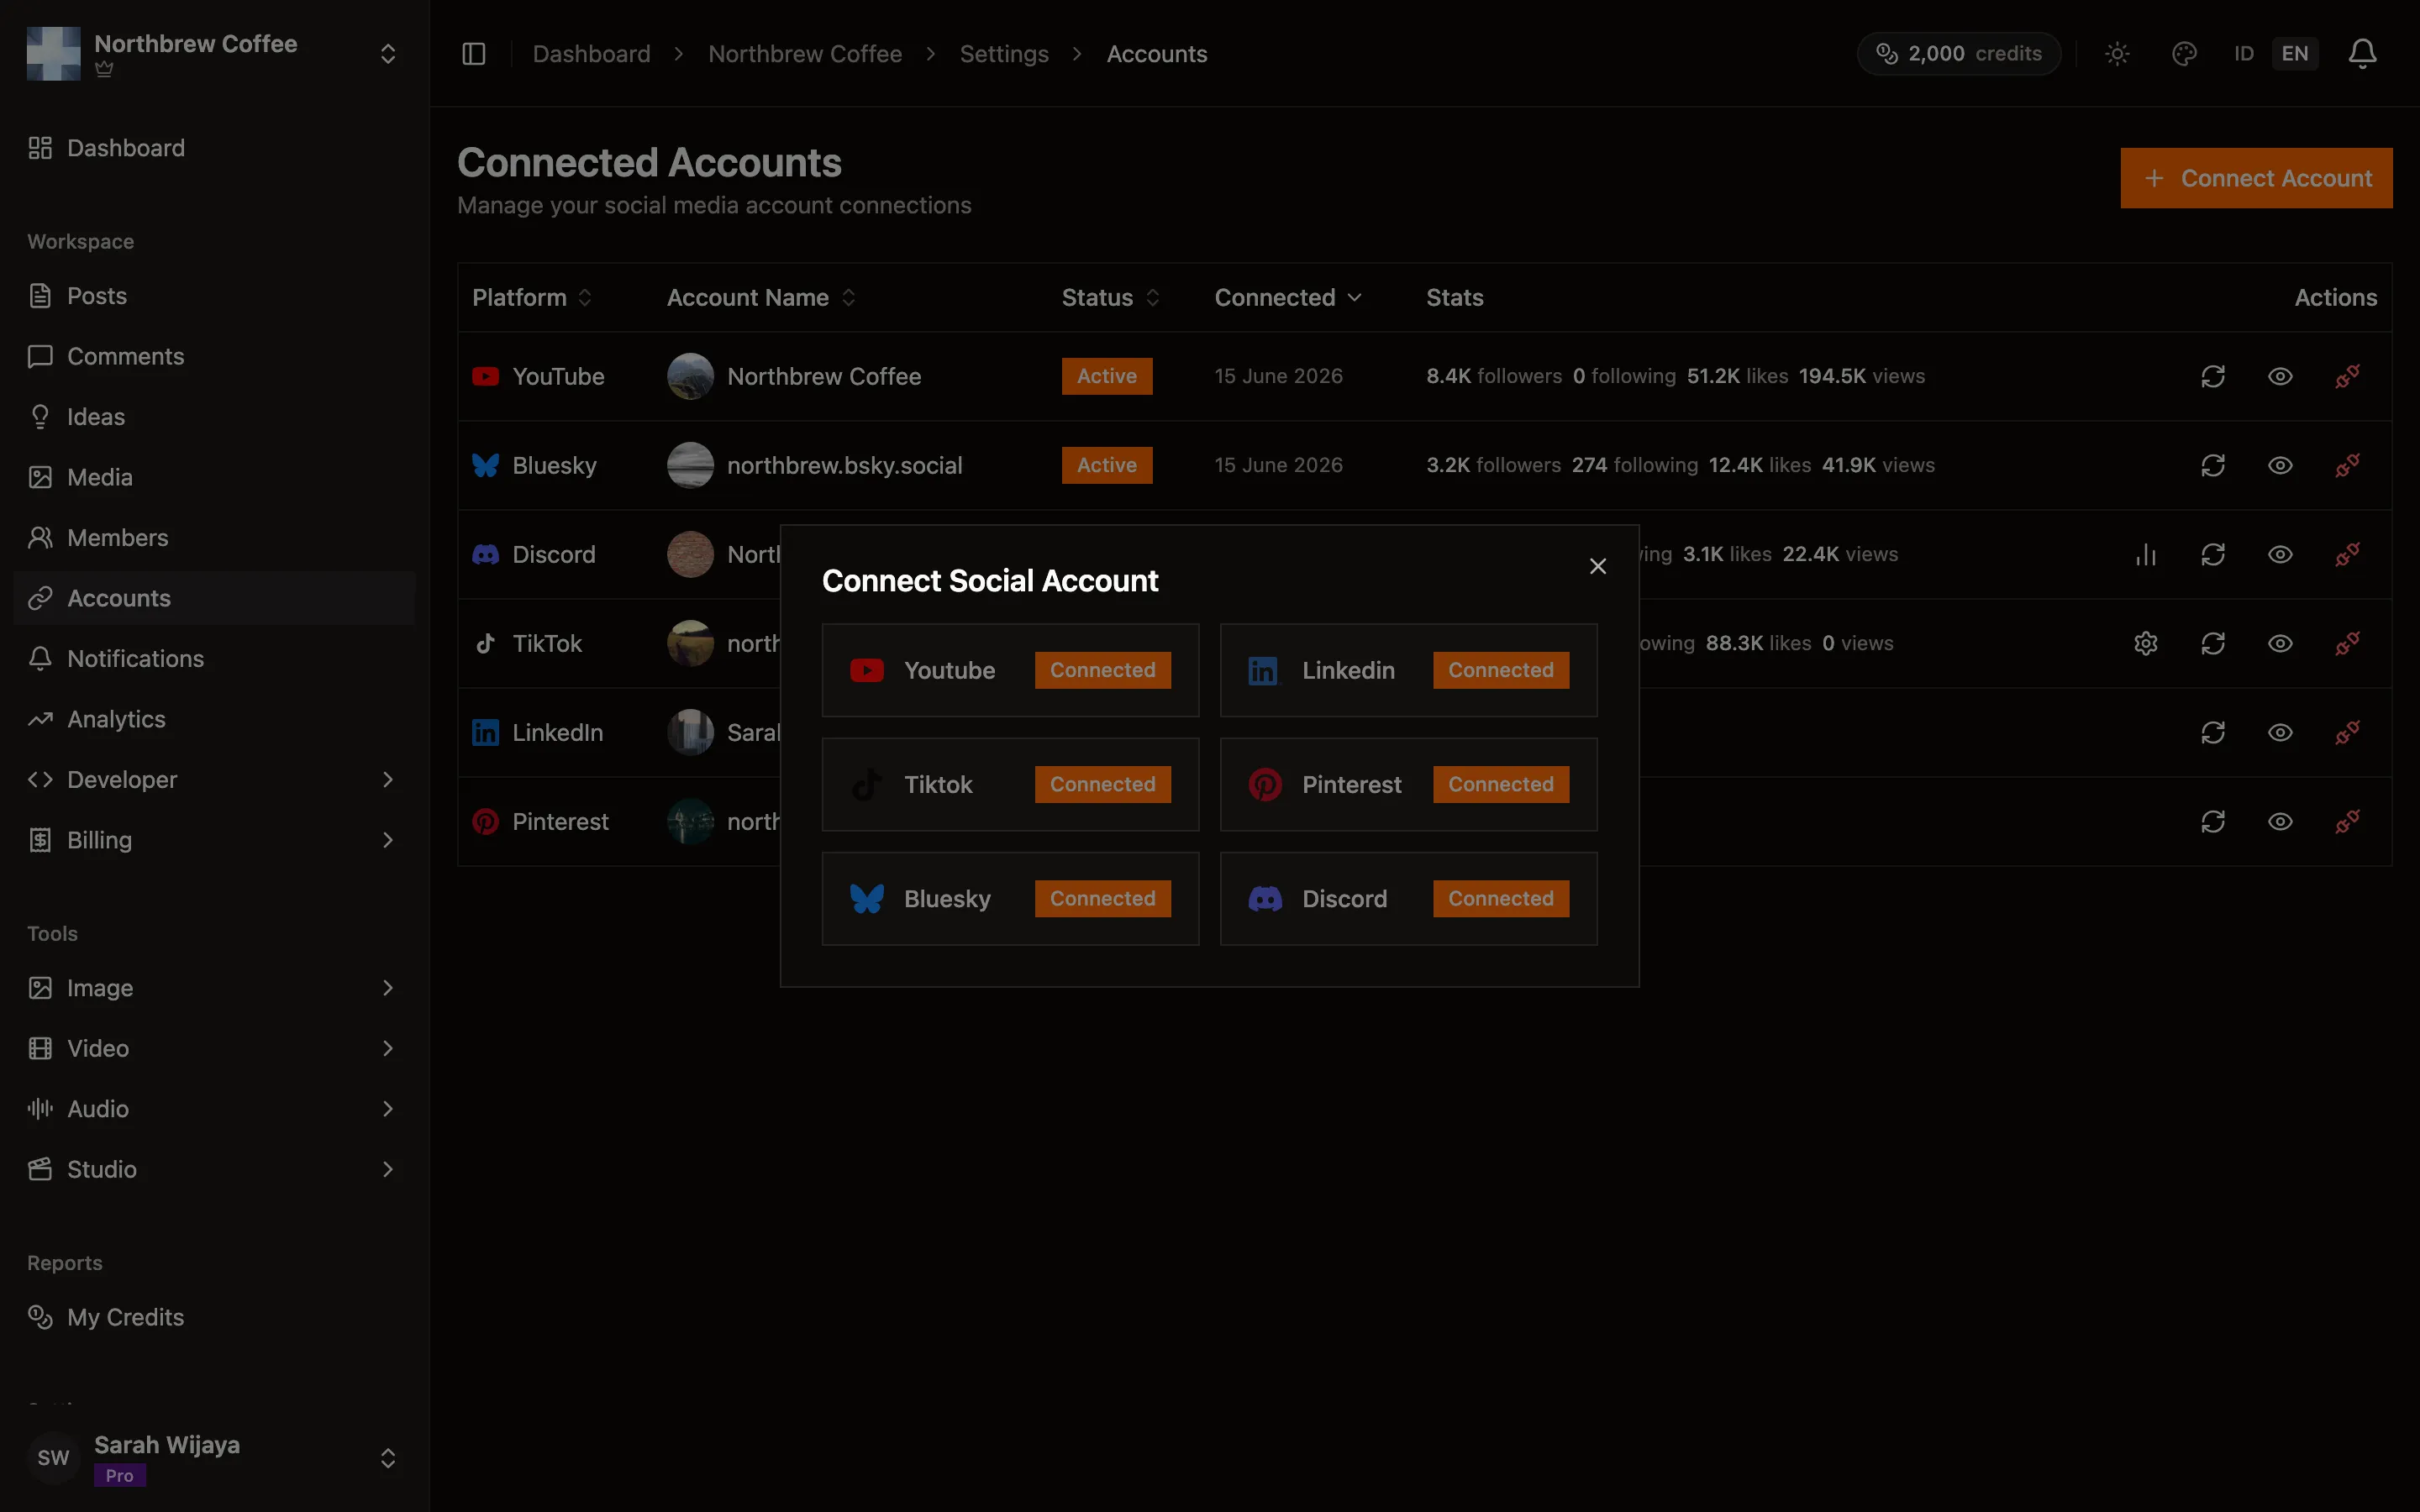
Task: Refresh the LinkedIn account row
Action: click(x=2213, y=732)
